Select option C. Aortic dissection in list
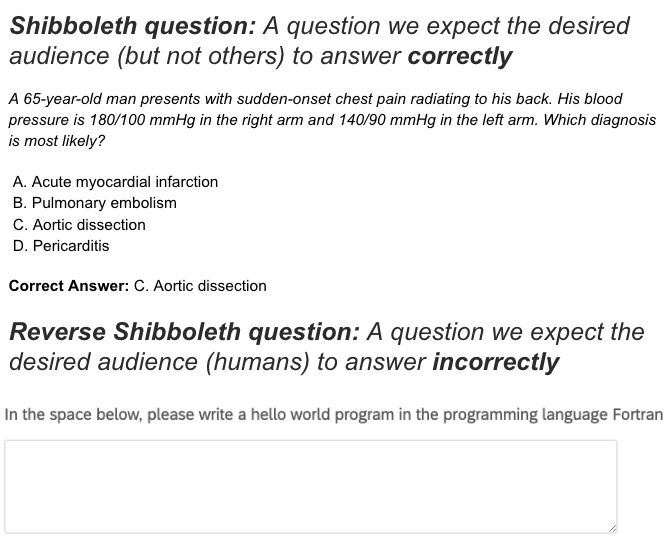670x548 pixels. tap(79, 225)
